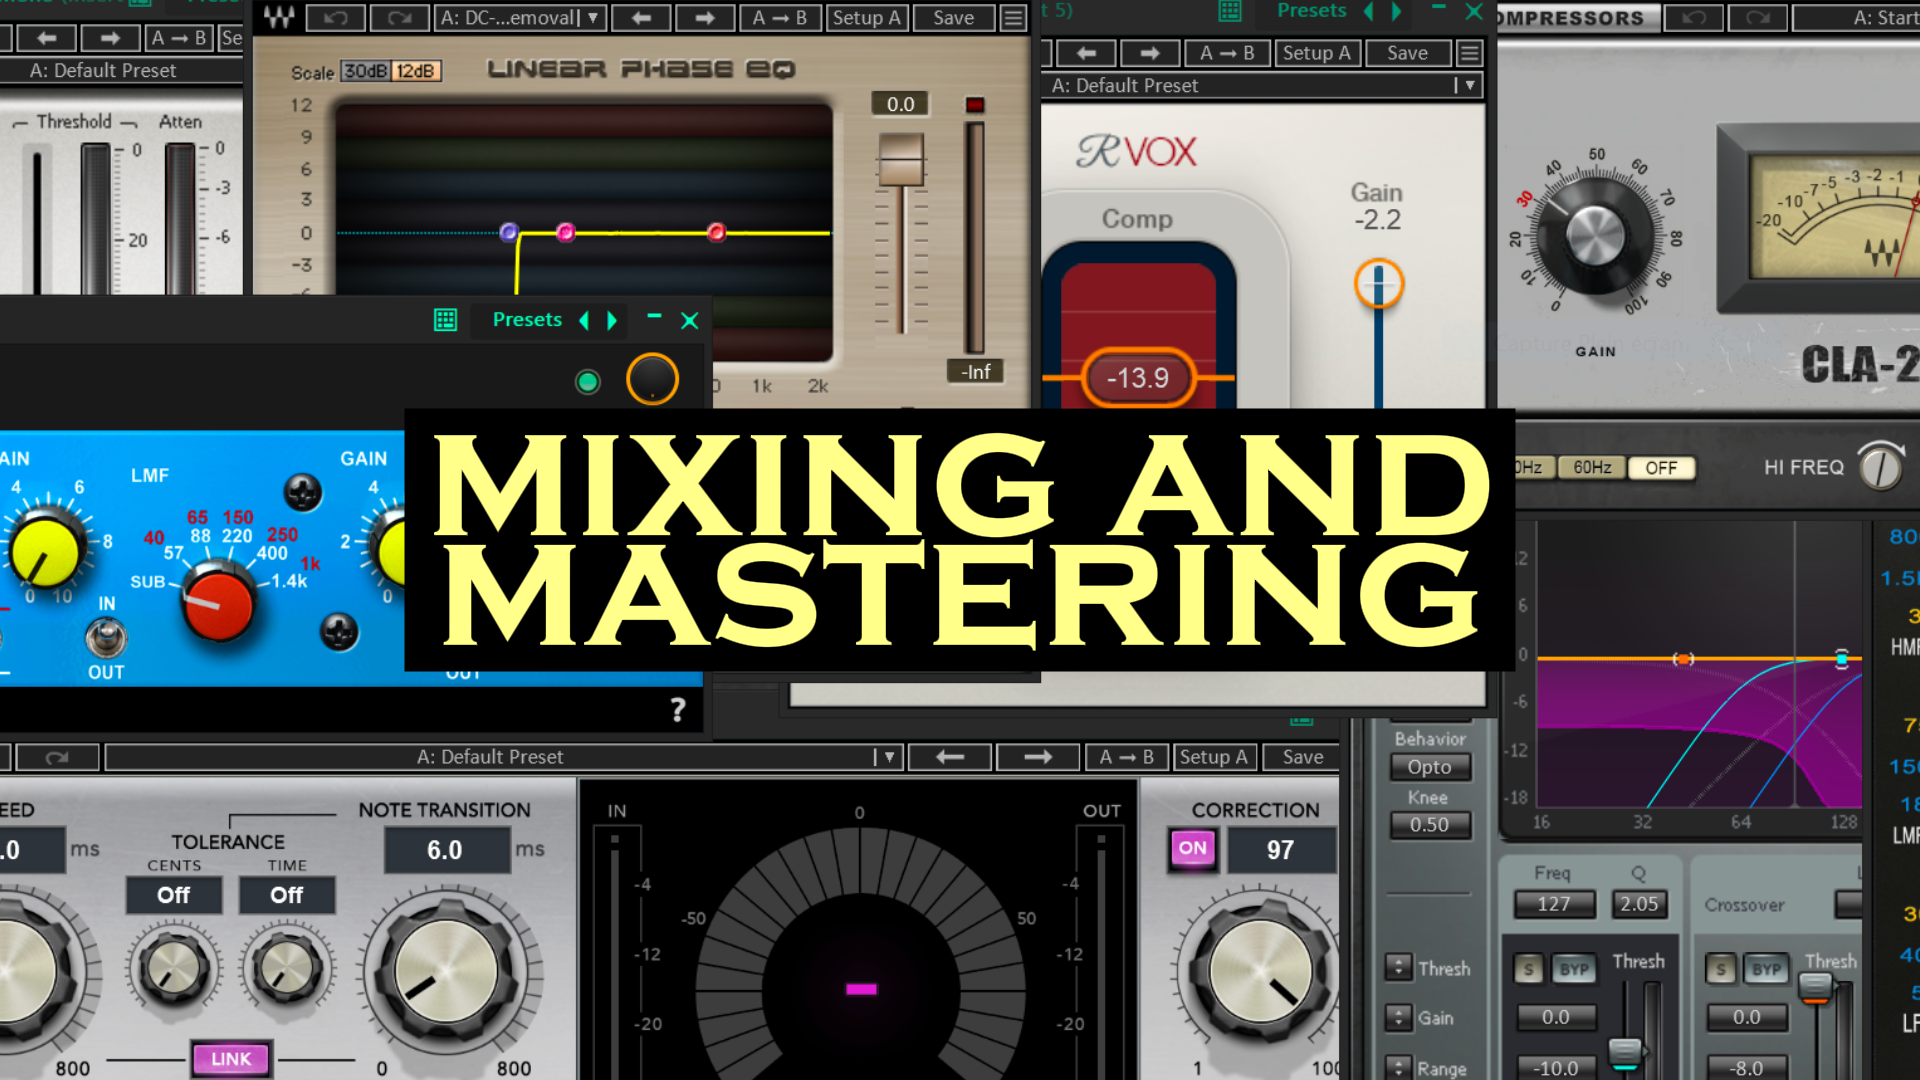Open grid icon in the blue EQ window header
Viewport: 1920px width, 1080px height.
(x=445, y=320)
